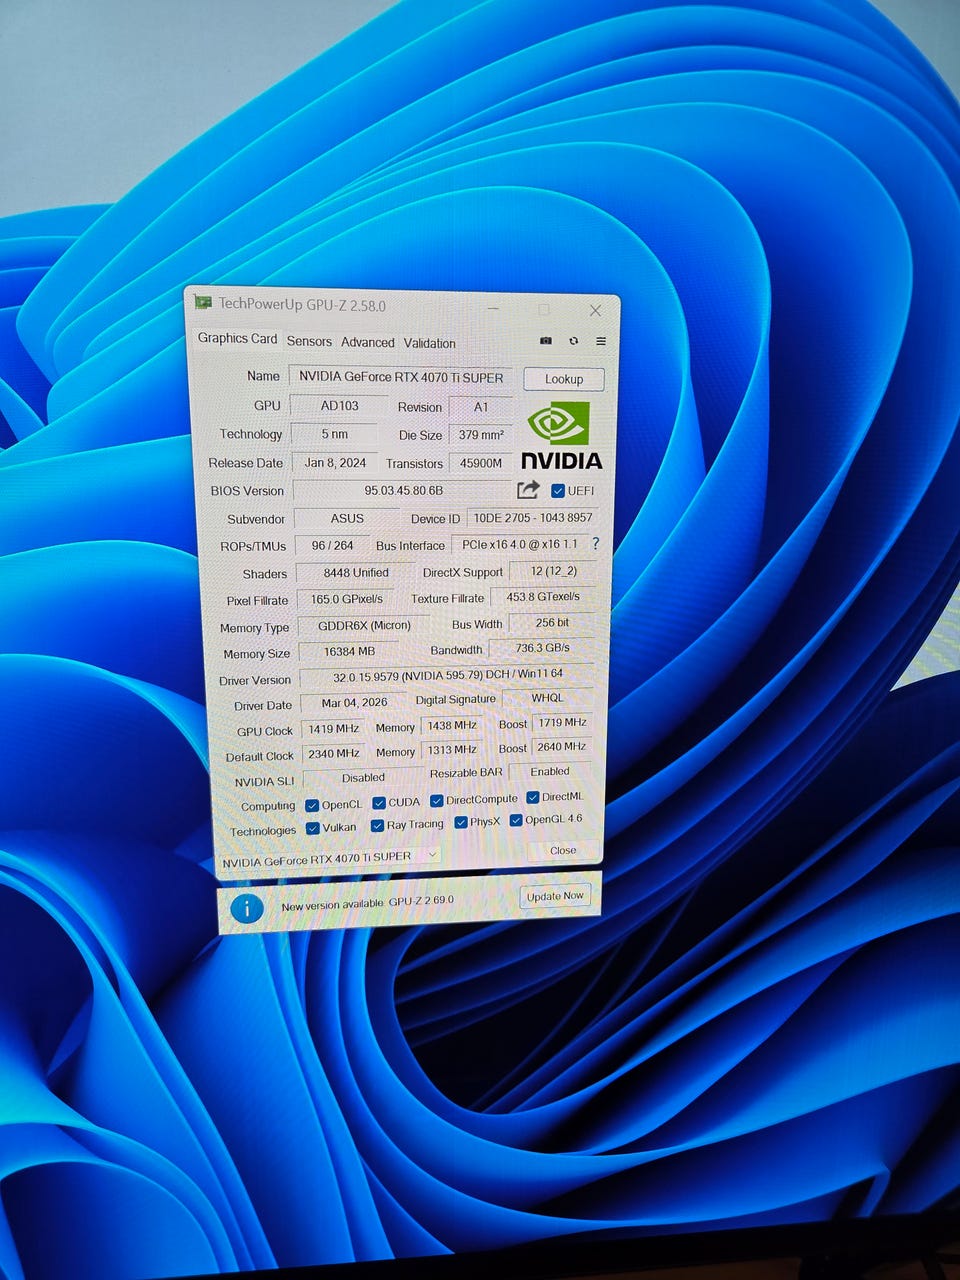
Task: Click the DirectX Support value 12 (12_2)
Action: click(553, 571)
